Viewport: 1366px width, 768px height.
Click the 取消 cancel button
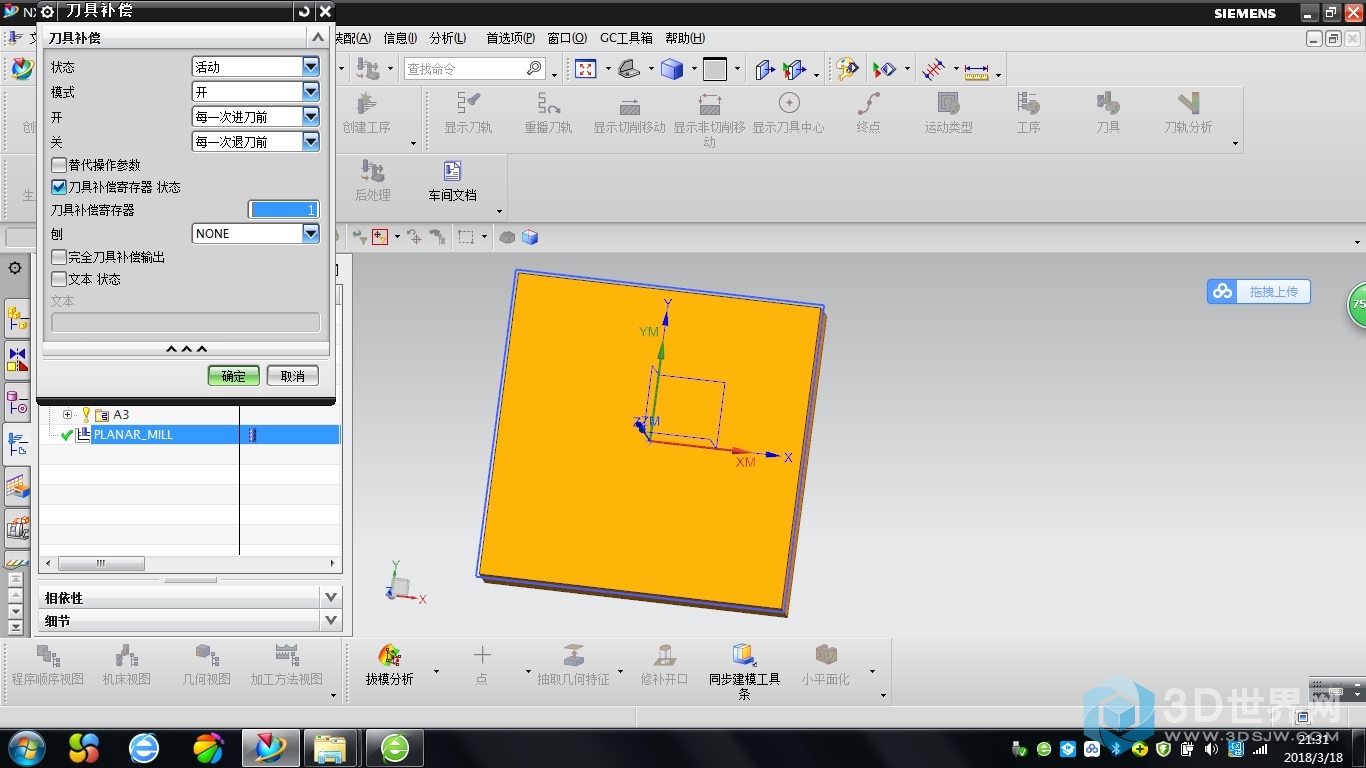(x=293, y=376)
